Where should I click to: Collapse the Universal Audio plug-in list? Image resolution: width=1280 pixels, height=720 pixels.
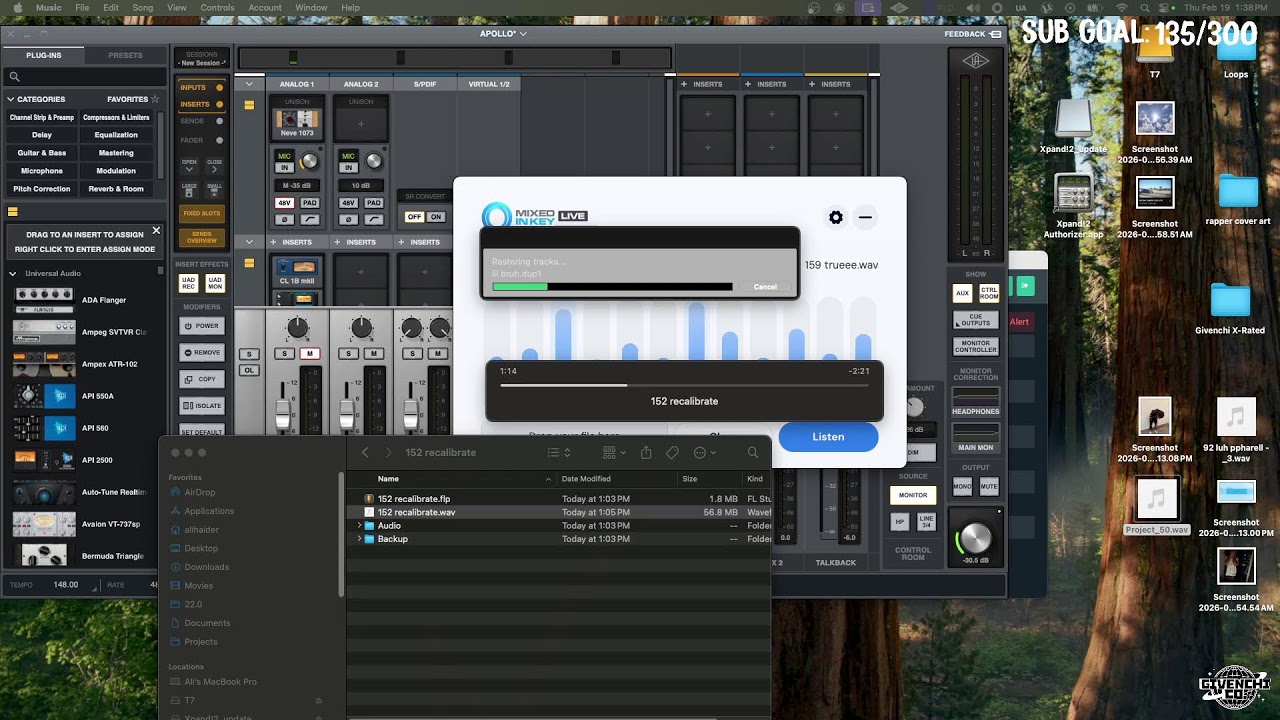pyautogui.click(x=12, y=273)
